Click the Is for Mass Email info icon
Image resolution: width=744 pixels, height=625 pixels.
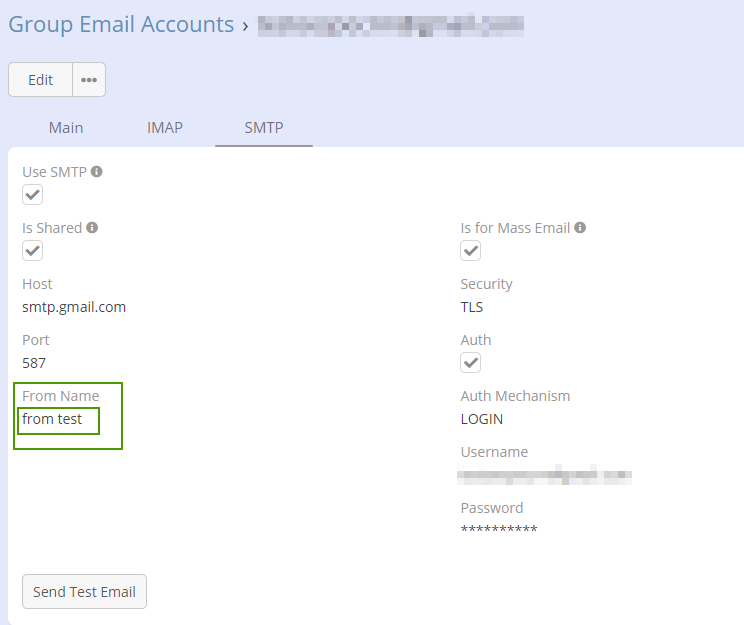pos(580,228)
